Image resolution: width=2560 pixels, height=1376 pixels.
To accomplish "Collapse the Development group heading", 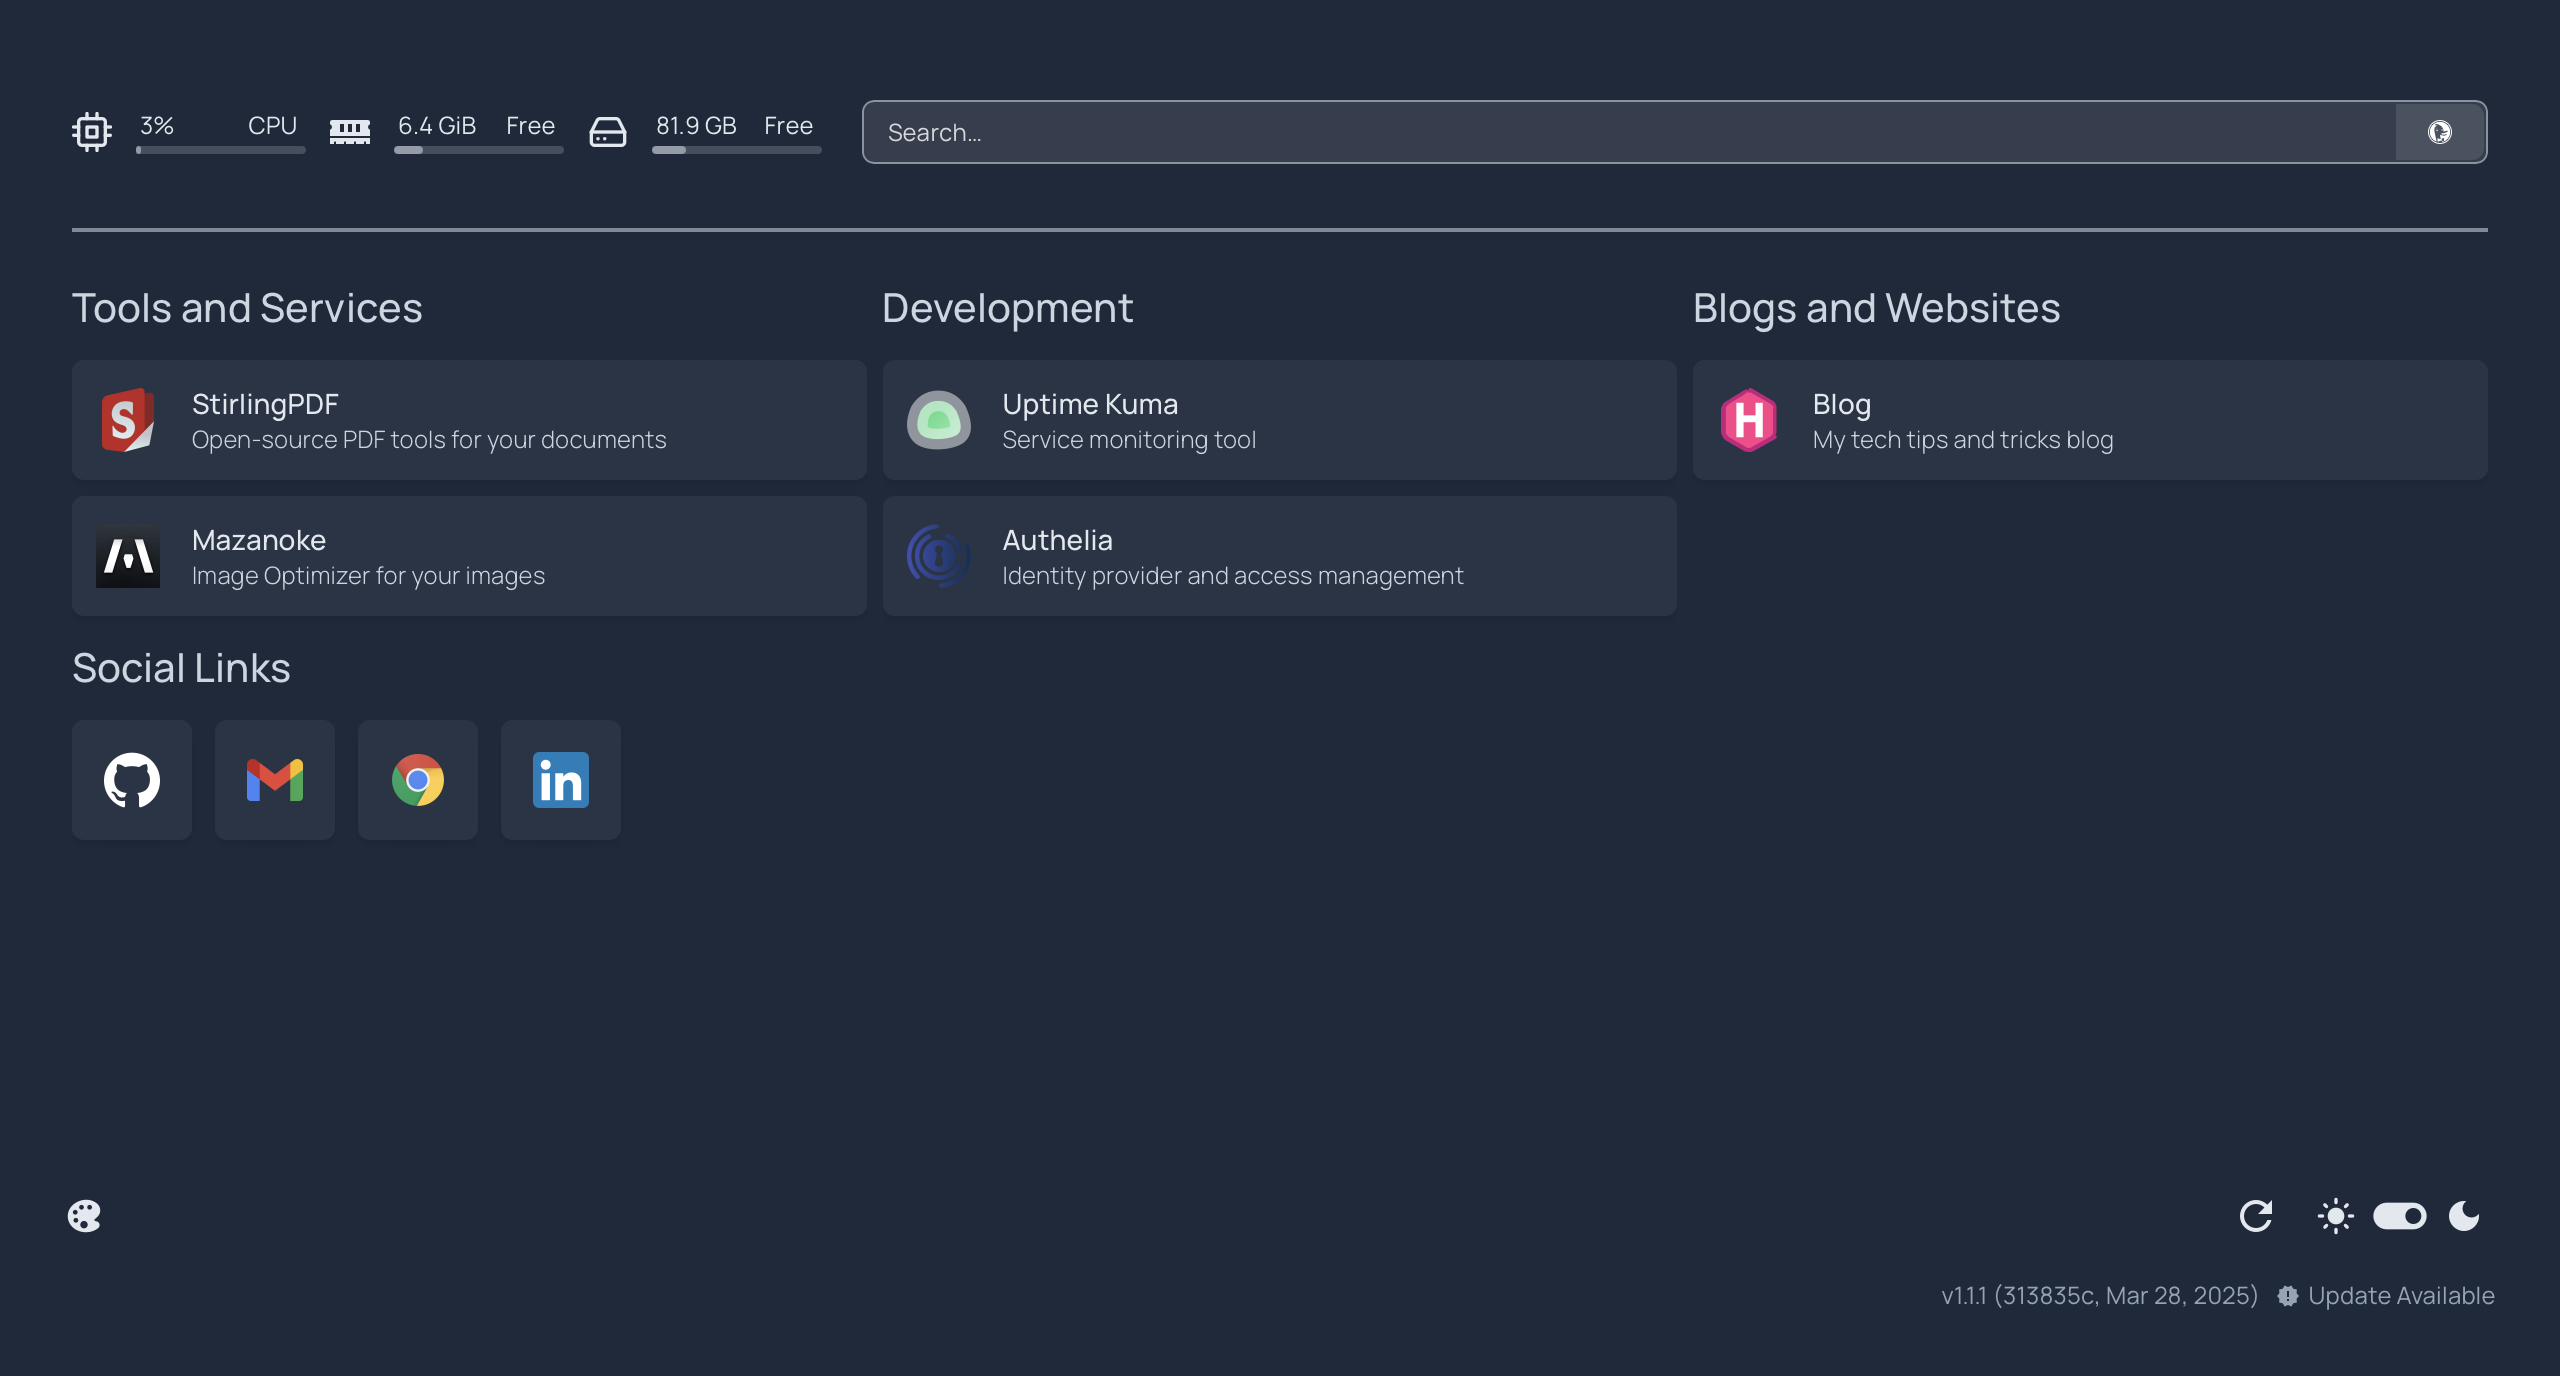I will pyautogui.click(x=1007, y=308).
